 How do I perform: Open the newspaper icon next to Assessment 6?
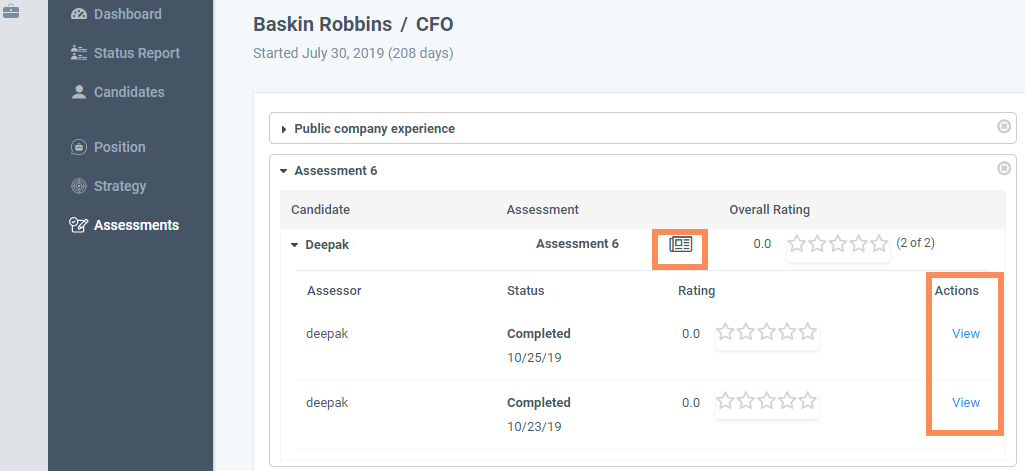coord(681,244)
